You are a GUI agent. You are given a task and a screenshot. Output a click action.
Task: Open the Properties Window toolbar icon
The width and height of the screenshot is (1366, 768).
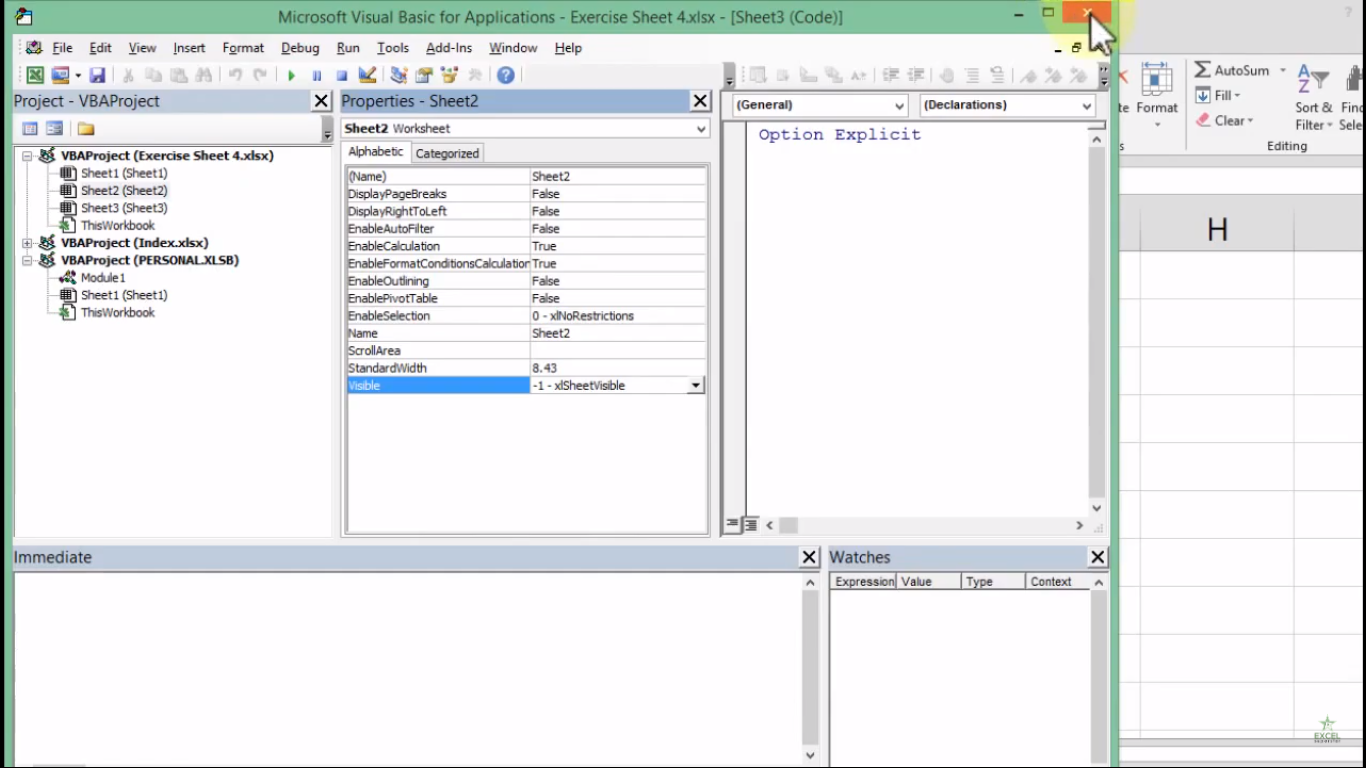point(424,75)
